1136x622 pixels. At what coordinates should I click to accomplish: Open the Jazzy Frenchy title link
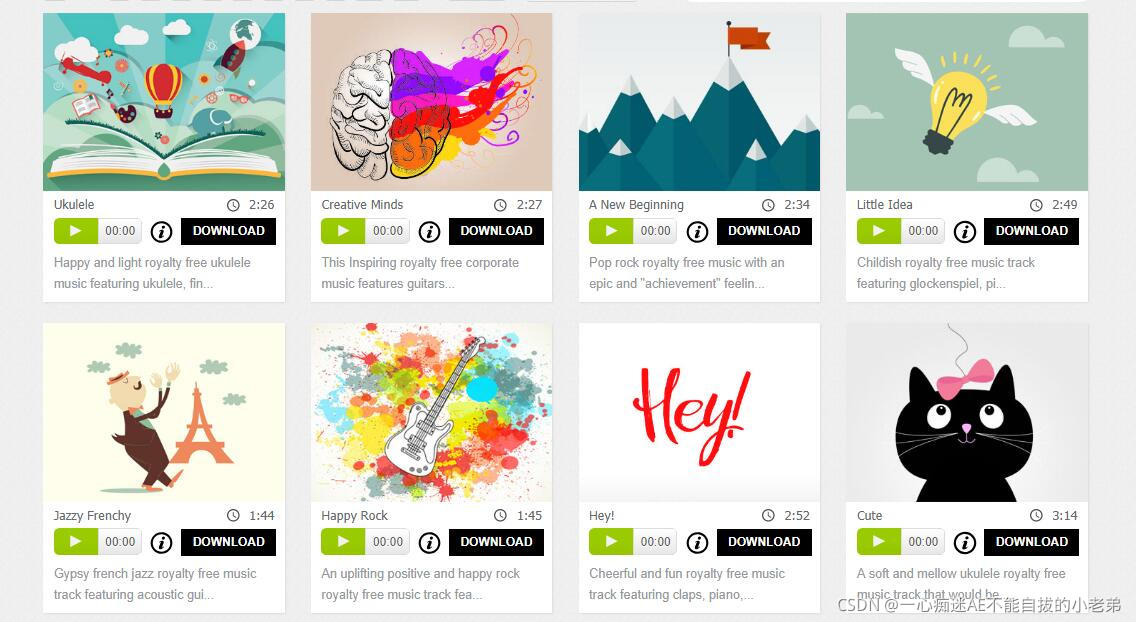click(92, 516)
